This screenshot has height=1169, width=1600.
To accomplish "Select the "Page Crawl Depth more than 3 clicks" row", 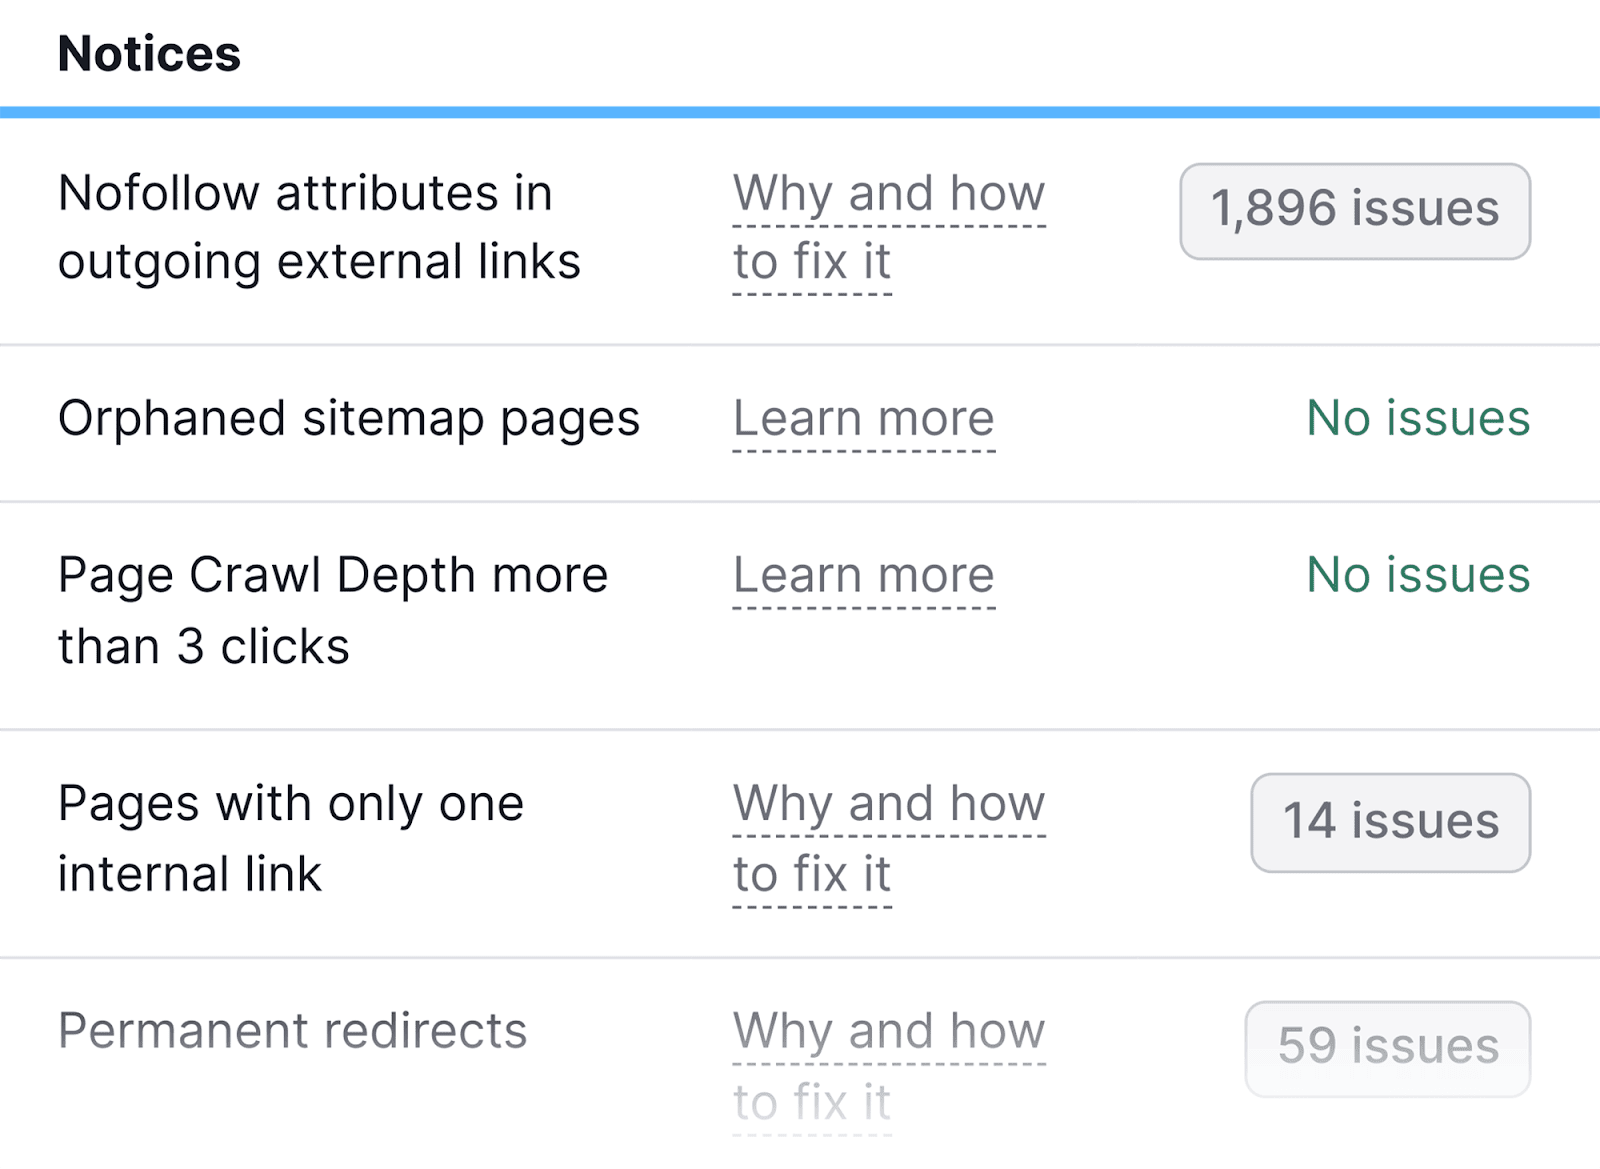I will click(x=333, y=609).
